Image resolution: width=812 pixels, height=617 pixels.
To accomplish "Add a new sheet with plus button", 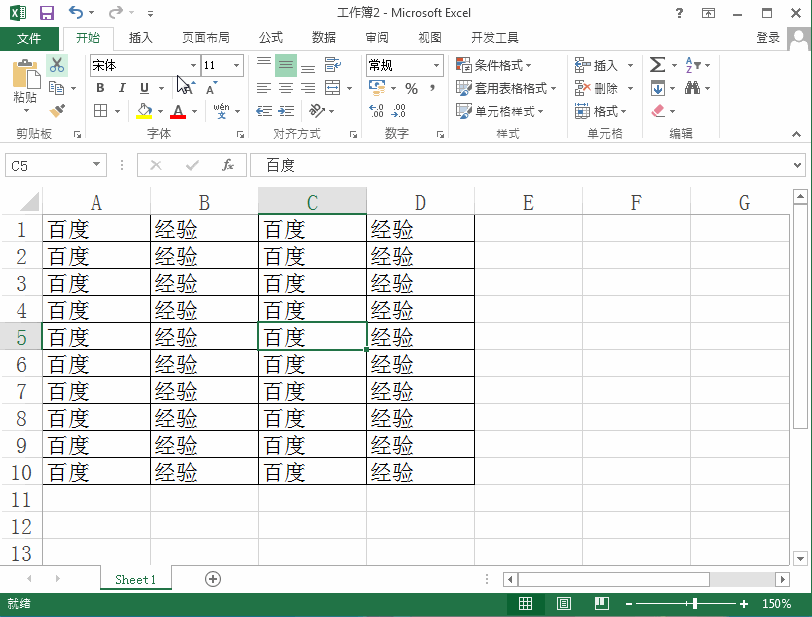I will point(213,579).
